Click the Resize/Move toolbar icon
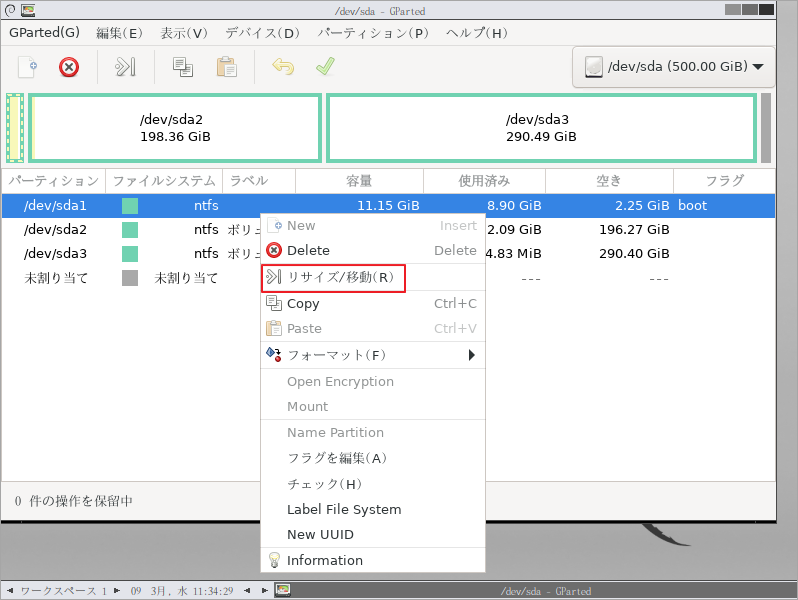The height and width of the screenshot is (600, 798). [x=126, y=67]
